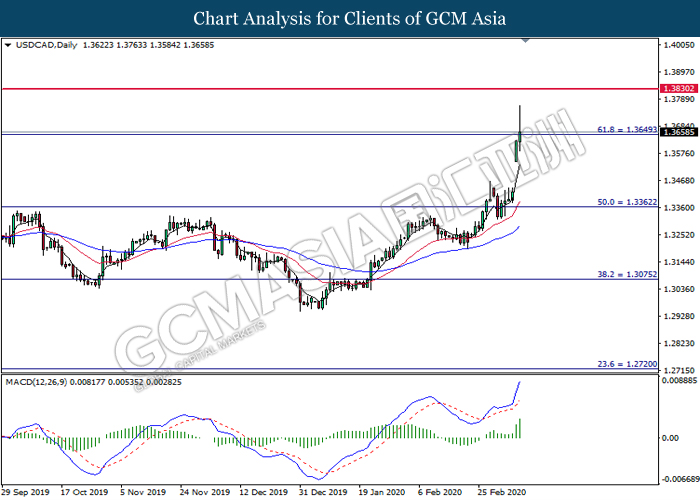Click the 61.8 = 1.36493 Fibonacci label
This screenshot has height=500, width=700.
tap(627, 130)
